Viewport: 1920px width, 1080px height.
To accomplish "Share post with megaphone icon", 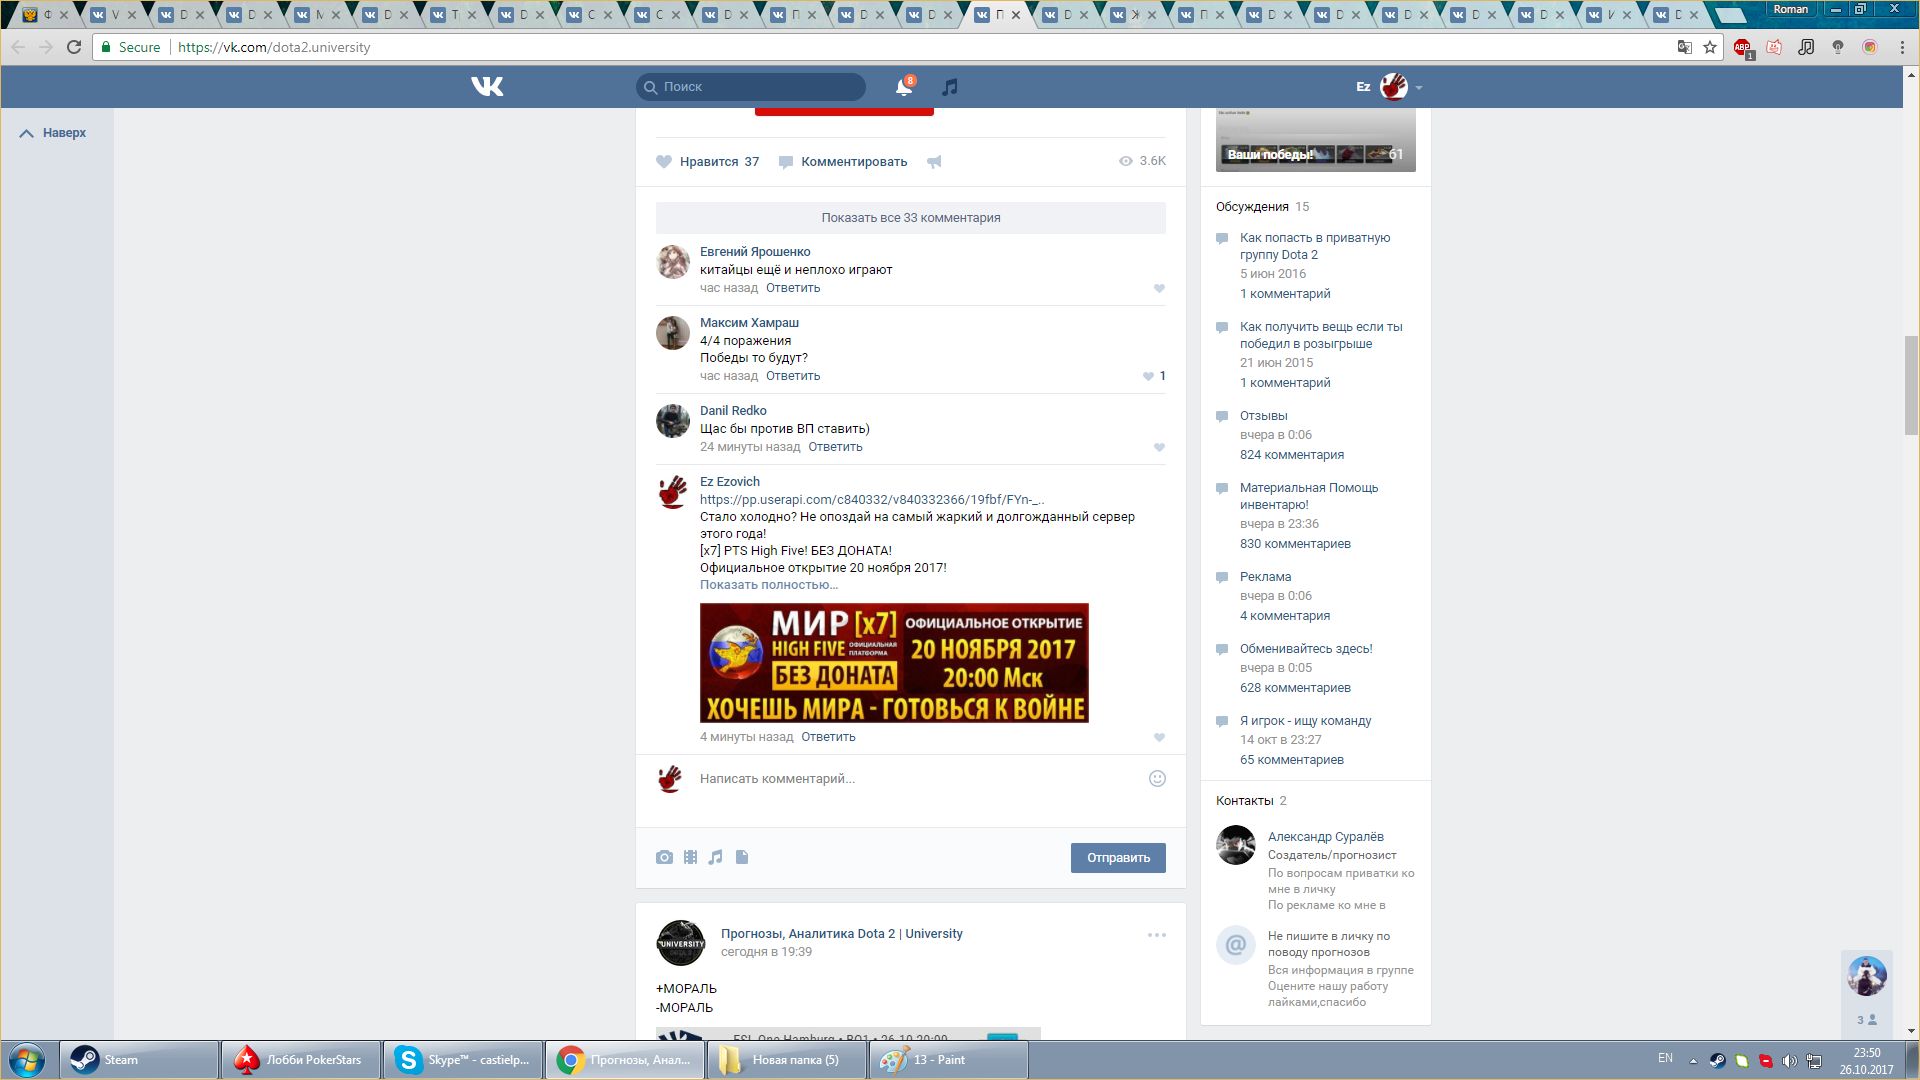I will tap(934, 162).
